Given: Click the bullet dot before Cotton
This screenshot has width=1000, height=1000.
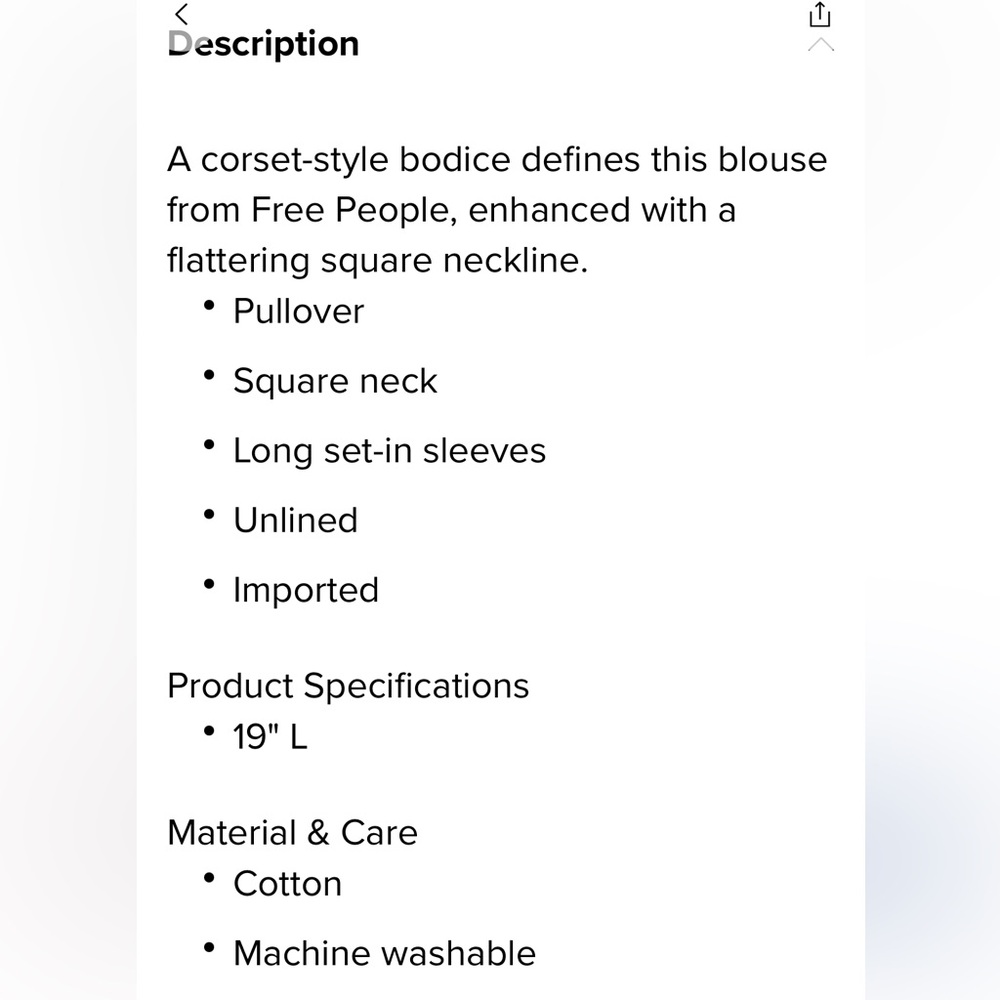Looking at the screenshot, I should [x=209, y=878].
